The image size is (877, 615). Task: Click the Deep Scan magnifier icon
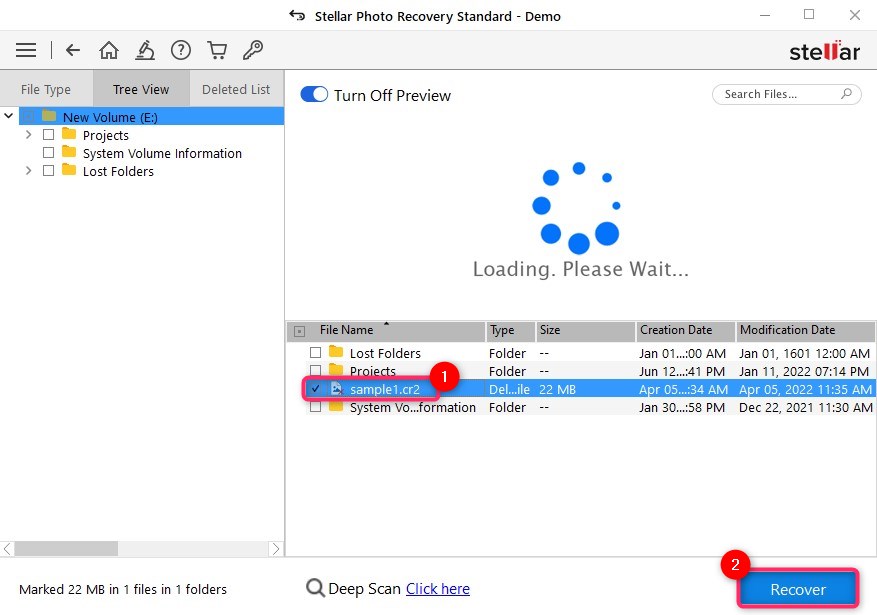tap(315, 588)
